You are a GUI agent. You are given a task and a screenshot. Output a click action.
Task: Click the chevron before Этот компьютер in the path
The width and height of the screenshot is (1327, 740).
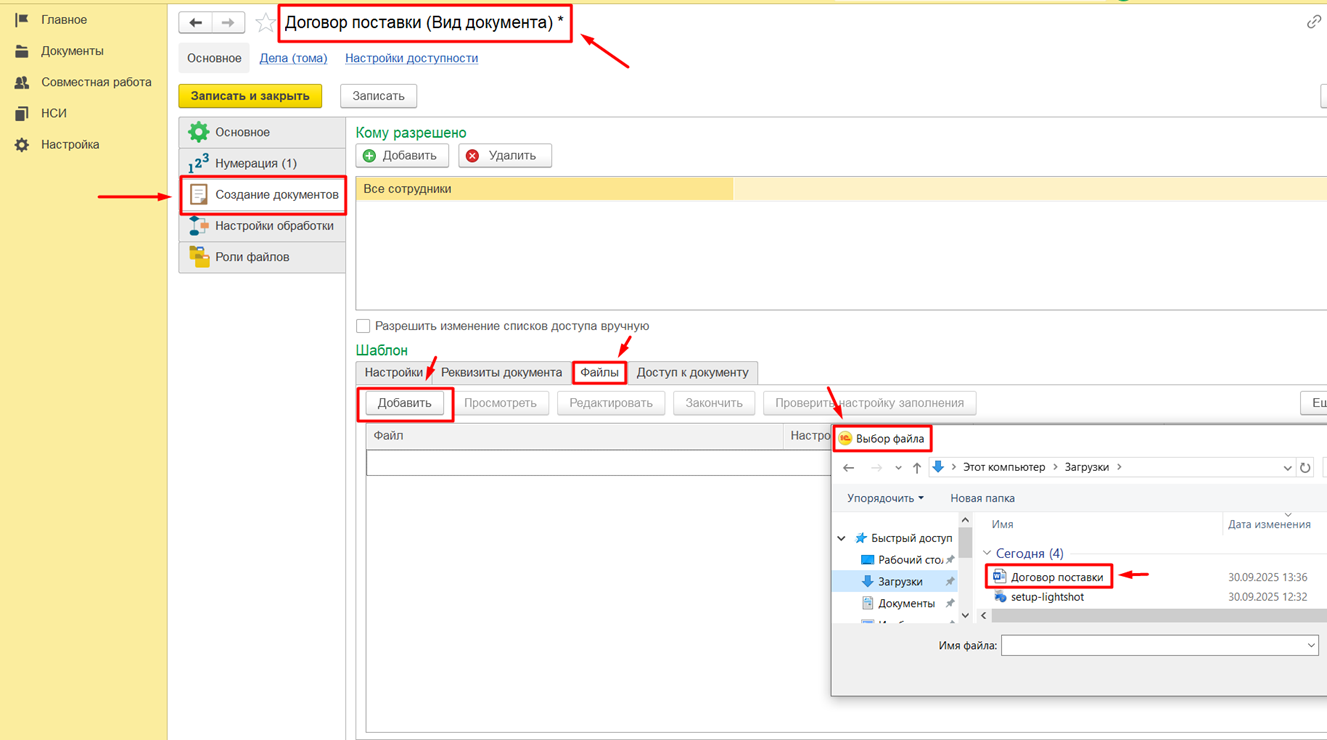coord(954,467)
